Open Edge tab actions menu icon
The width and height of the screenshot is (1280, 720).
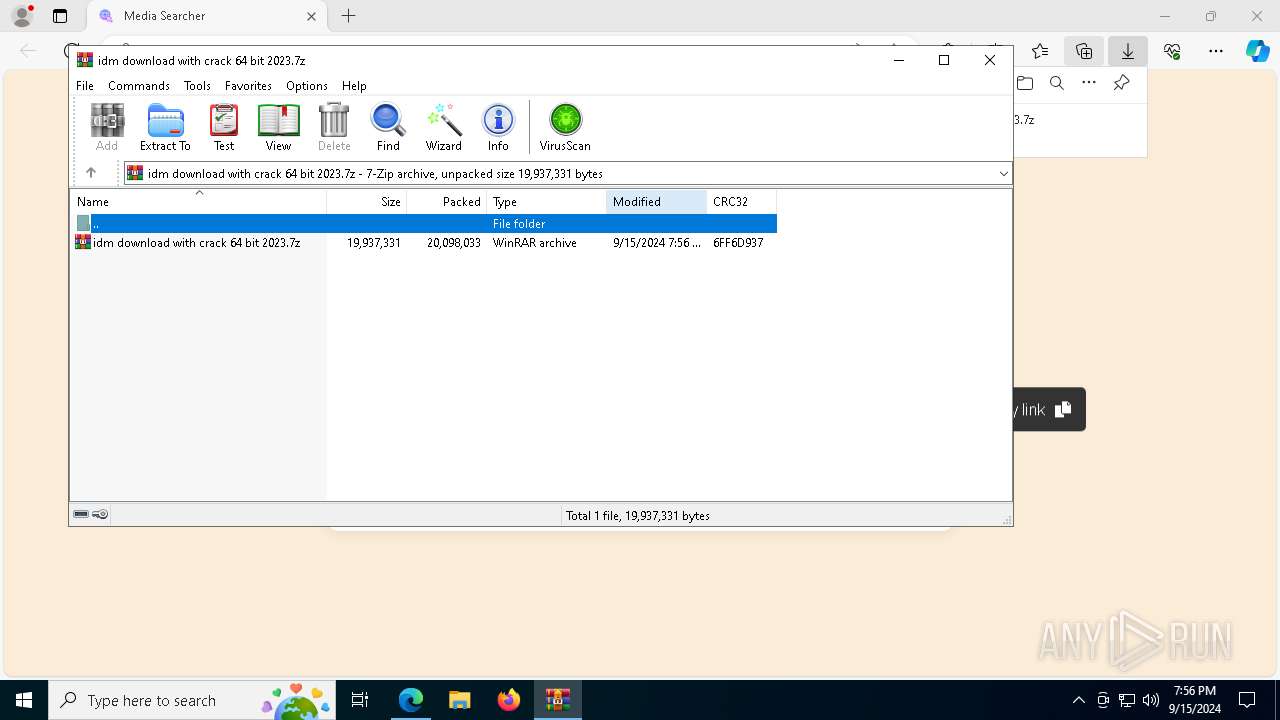[x=60, y=16]
